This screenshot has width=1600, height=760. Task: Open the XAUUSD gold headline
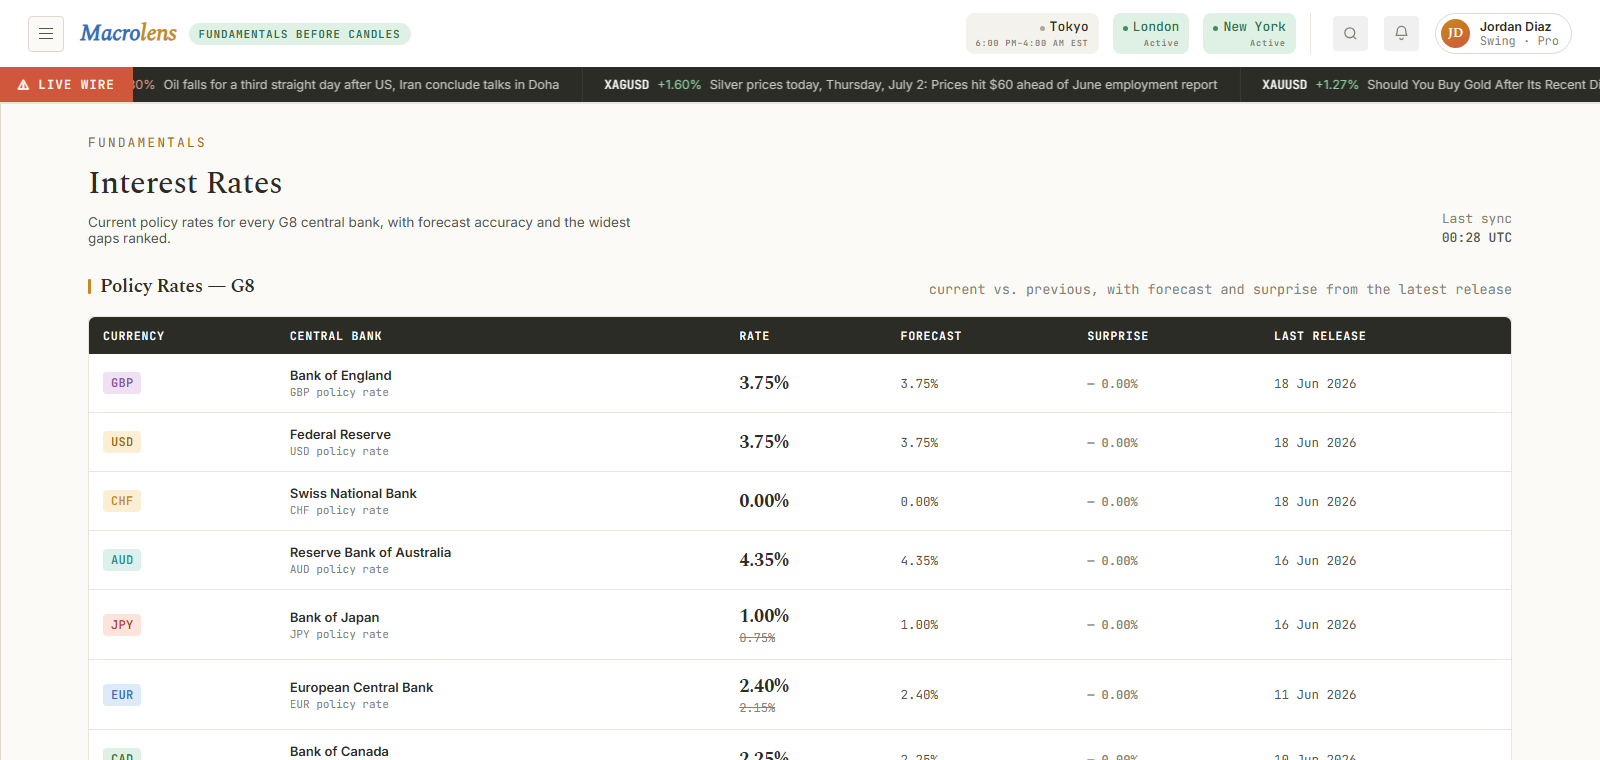(x=1430, y=85)
